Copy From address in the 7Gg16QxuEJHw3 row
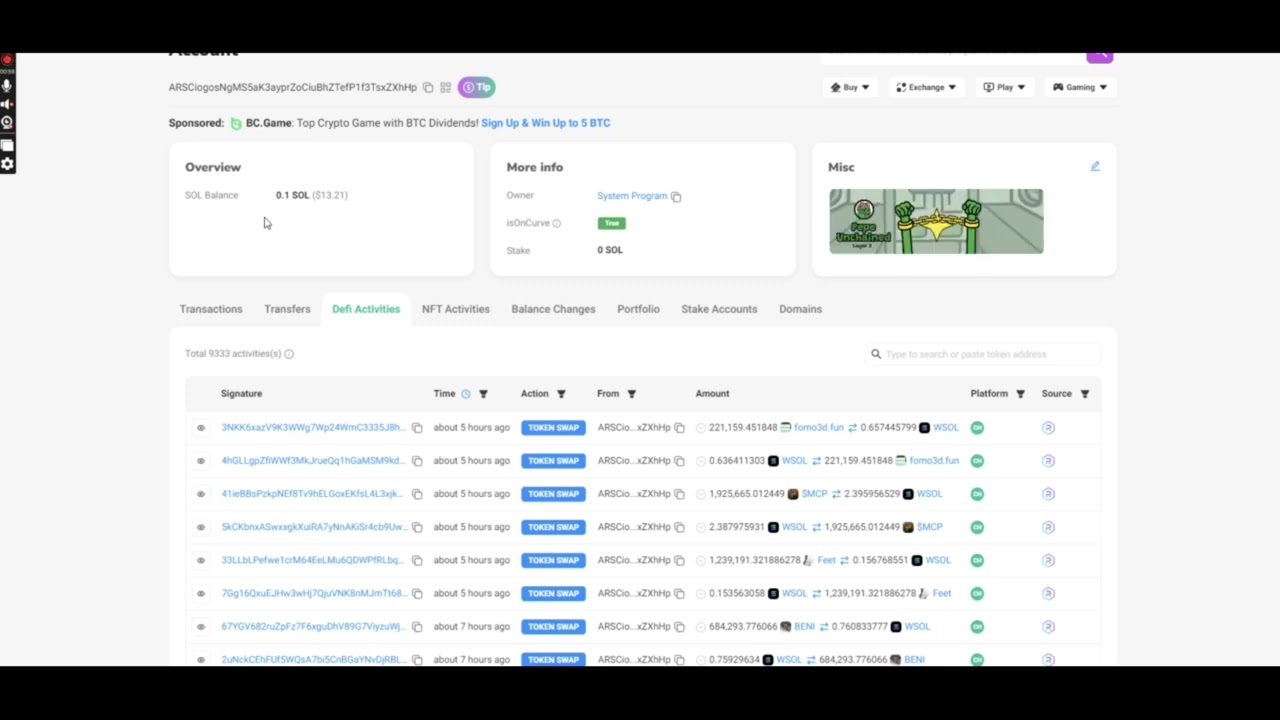Viewport: 1280px width, 720px height. (679, 594)
